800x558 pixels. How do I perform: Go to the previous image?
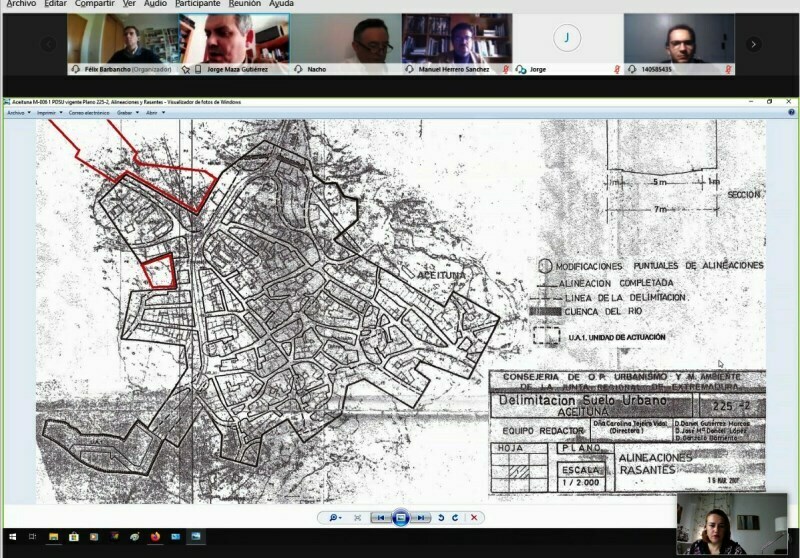click(x=381, y=518)
